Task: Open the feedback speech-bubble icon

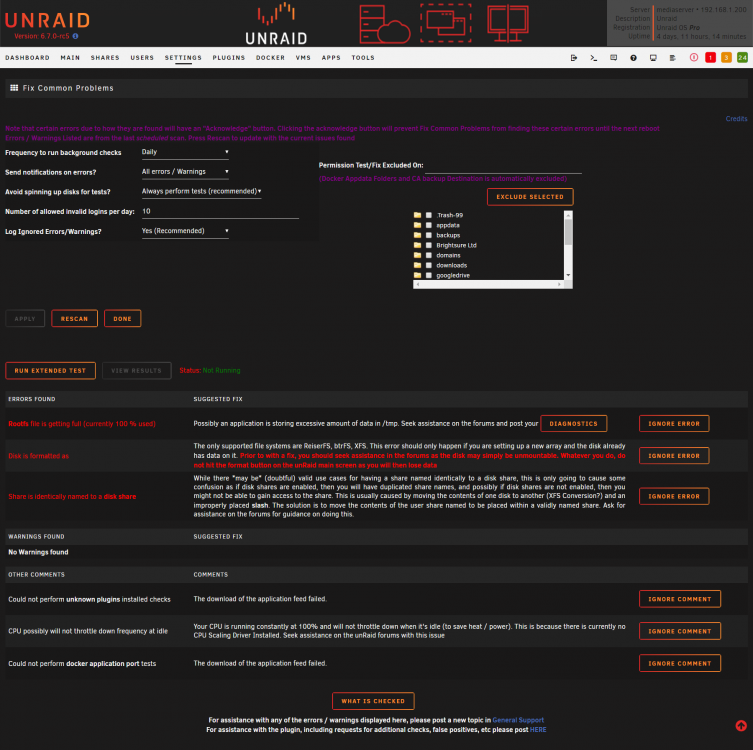Action: pos(613,58)
